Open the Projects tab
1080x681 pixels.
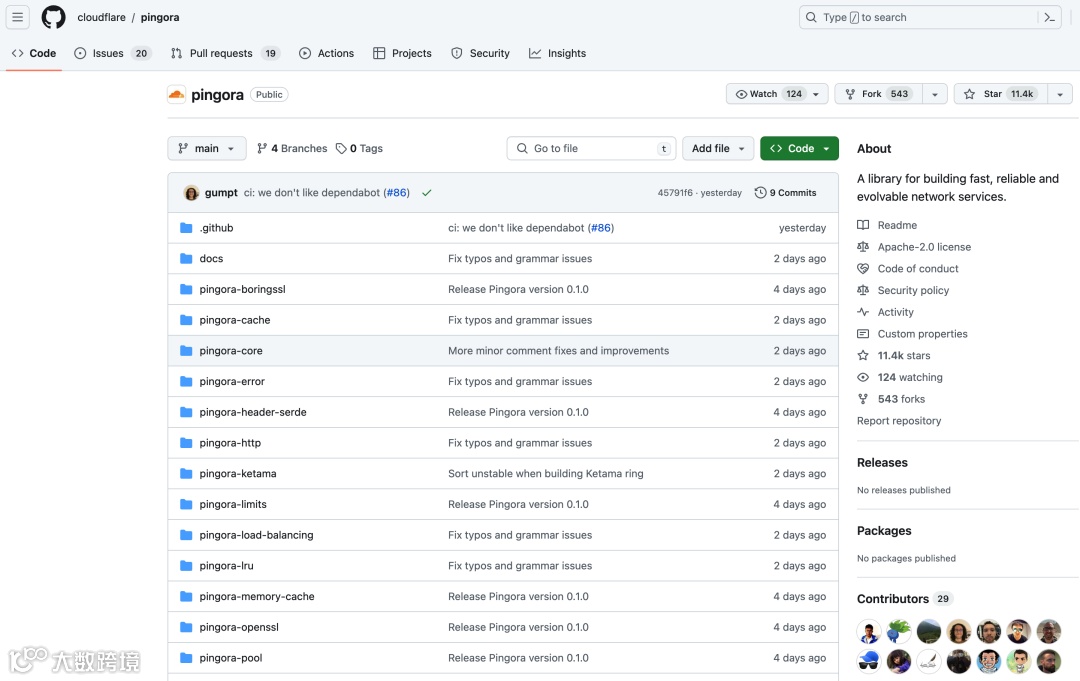(402, 53)
